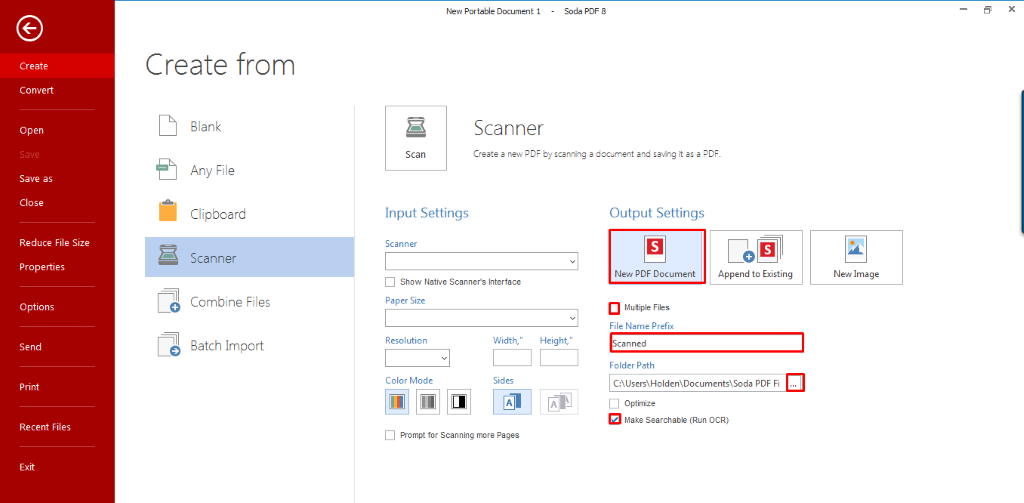This screenshot has width=1024, height=503.
Task: Click the Height input field
Action: click(x=559, y=358)
